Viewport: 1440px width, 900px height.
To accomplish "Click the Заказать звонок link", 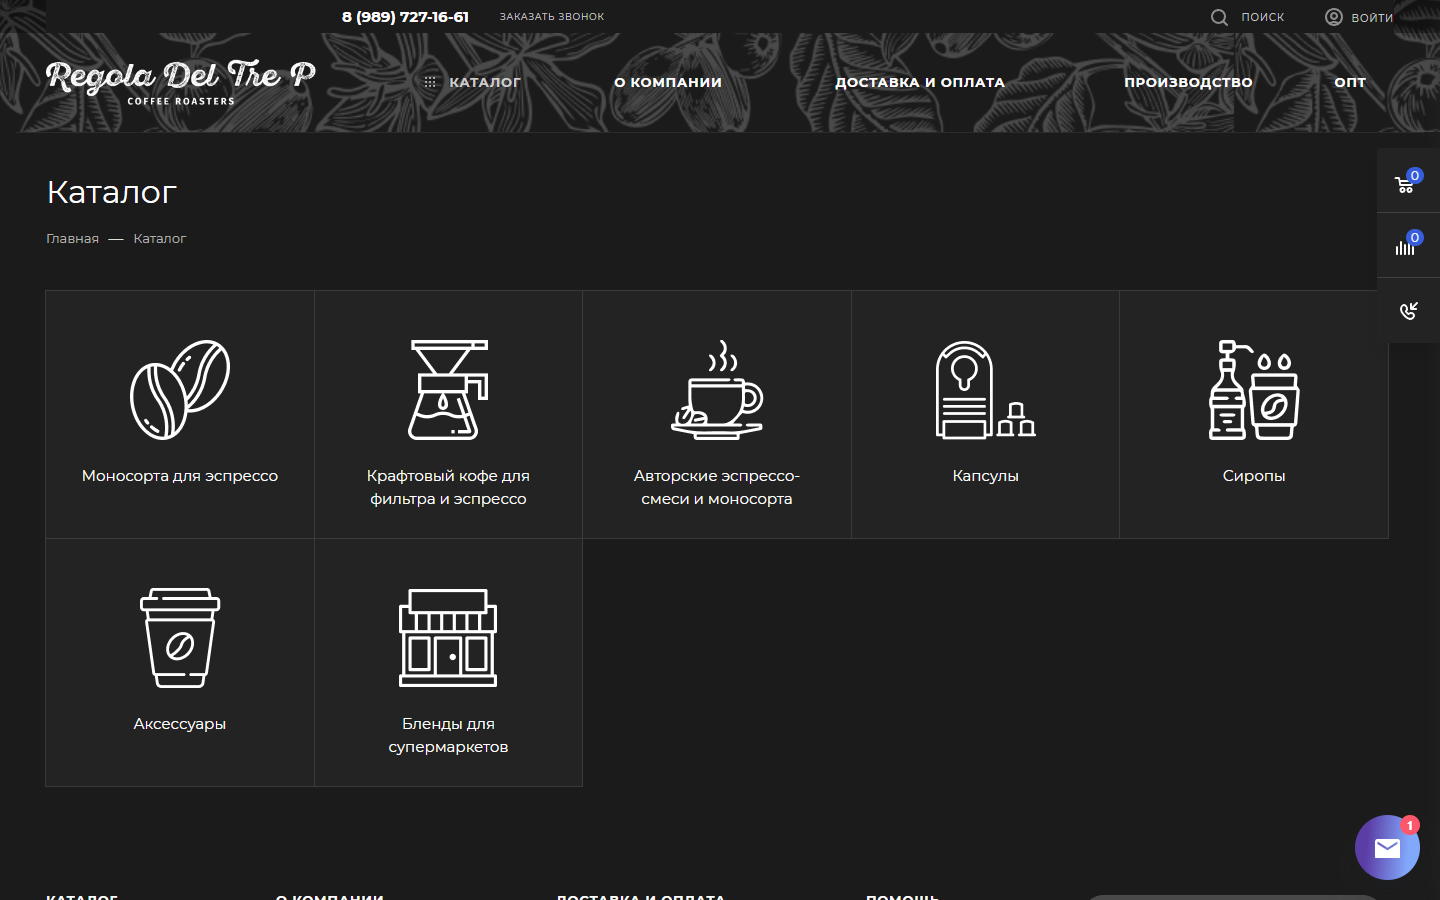I will coord(552,17).
